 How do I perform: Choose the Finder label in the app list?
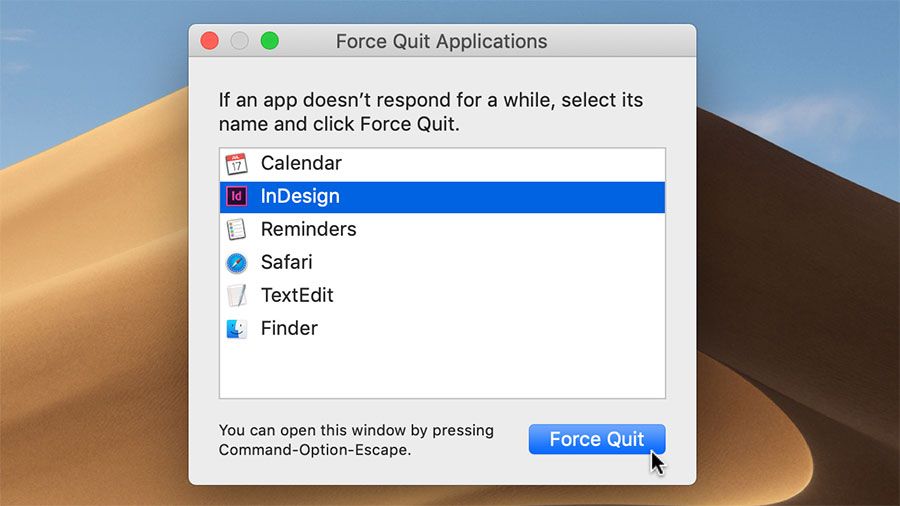click(x=289, y=328)
